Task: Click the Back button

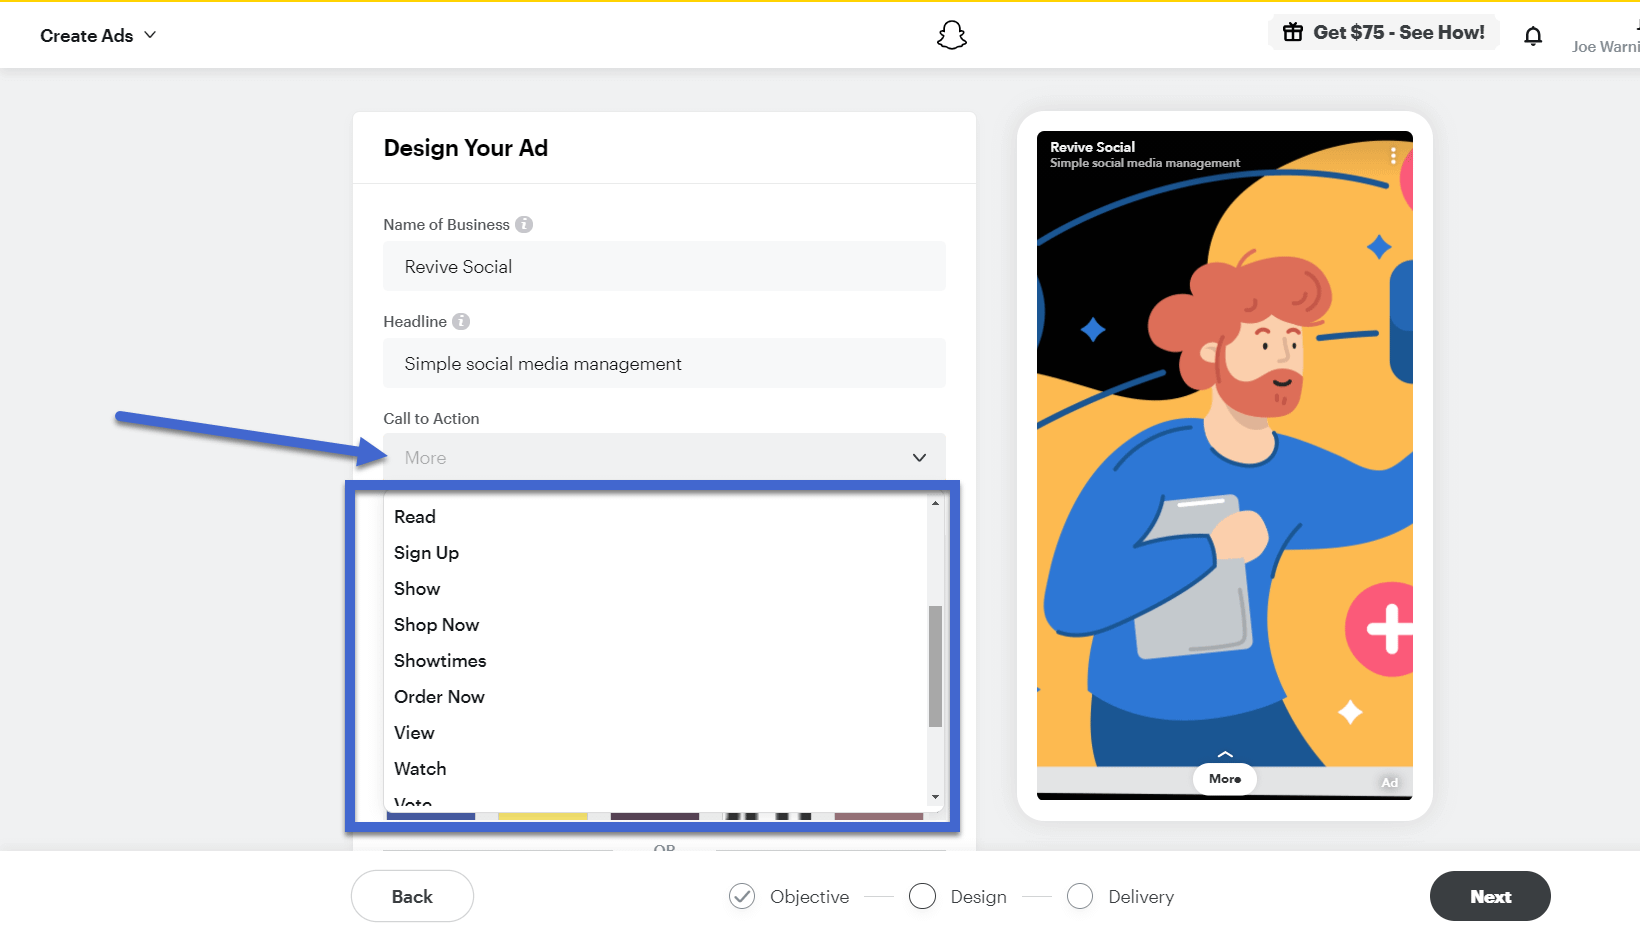Action: click(x=412, y=896)
